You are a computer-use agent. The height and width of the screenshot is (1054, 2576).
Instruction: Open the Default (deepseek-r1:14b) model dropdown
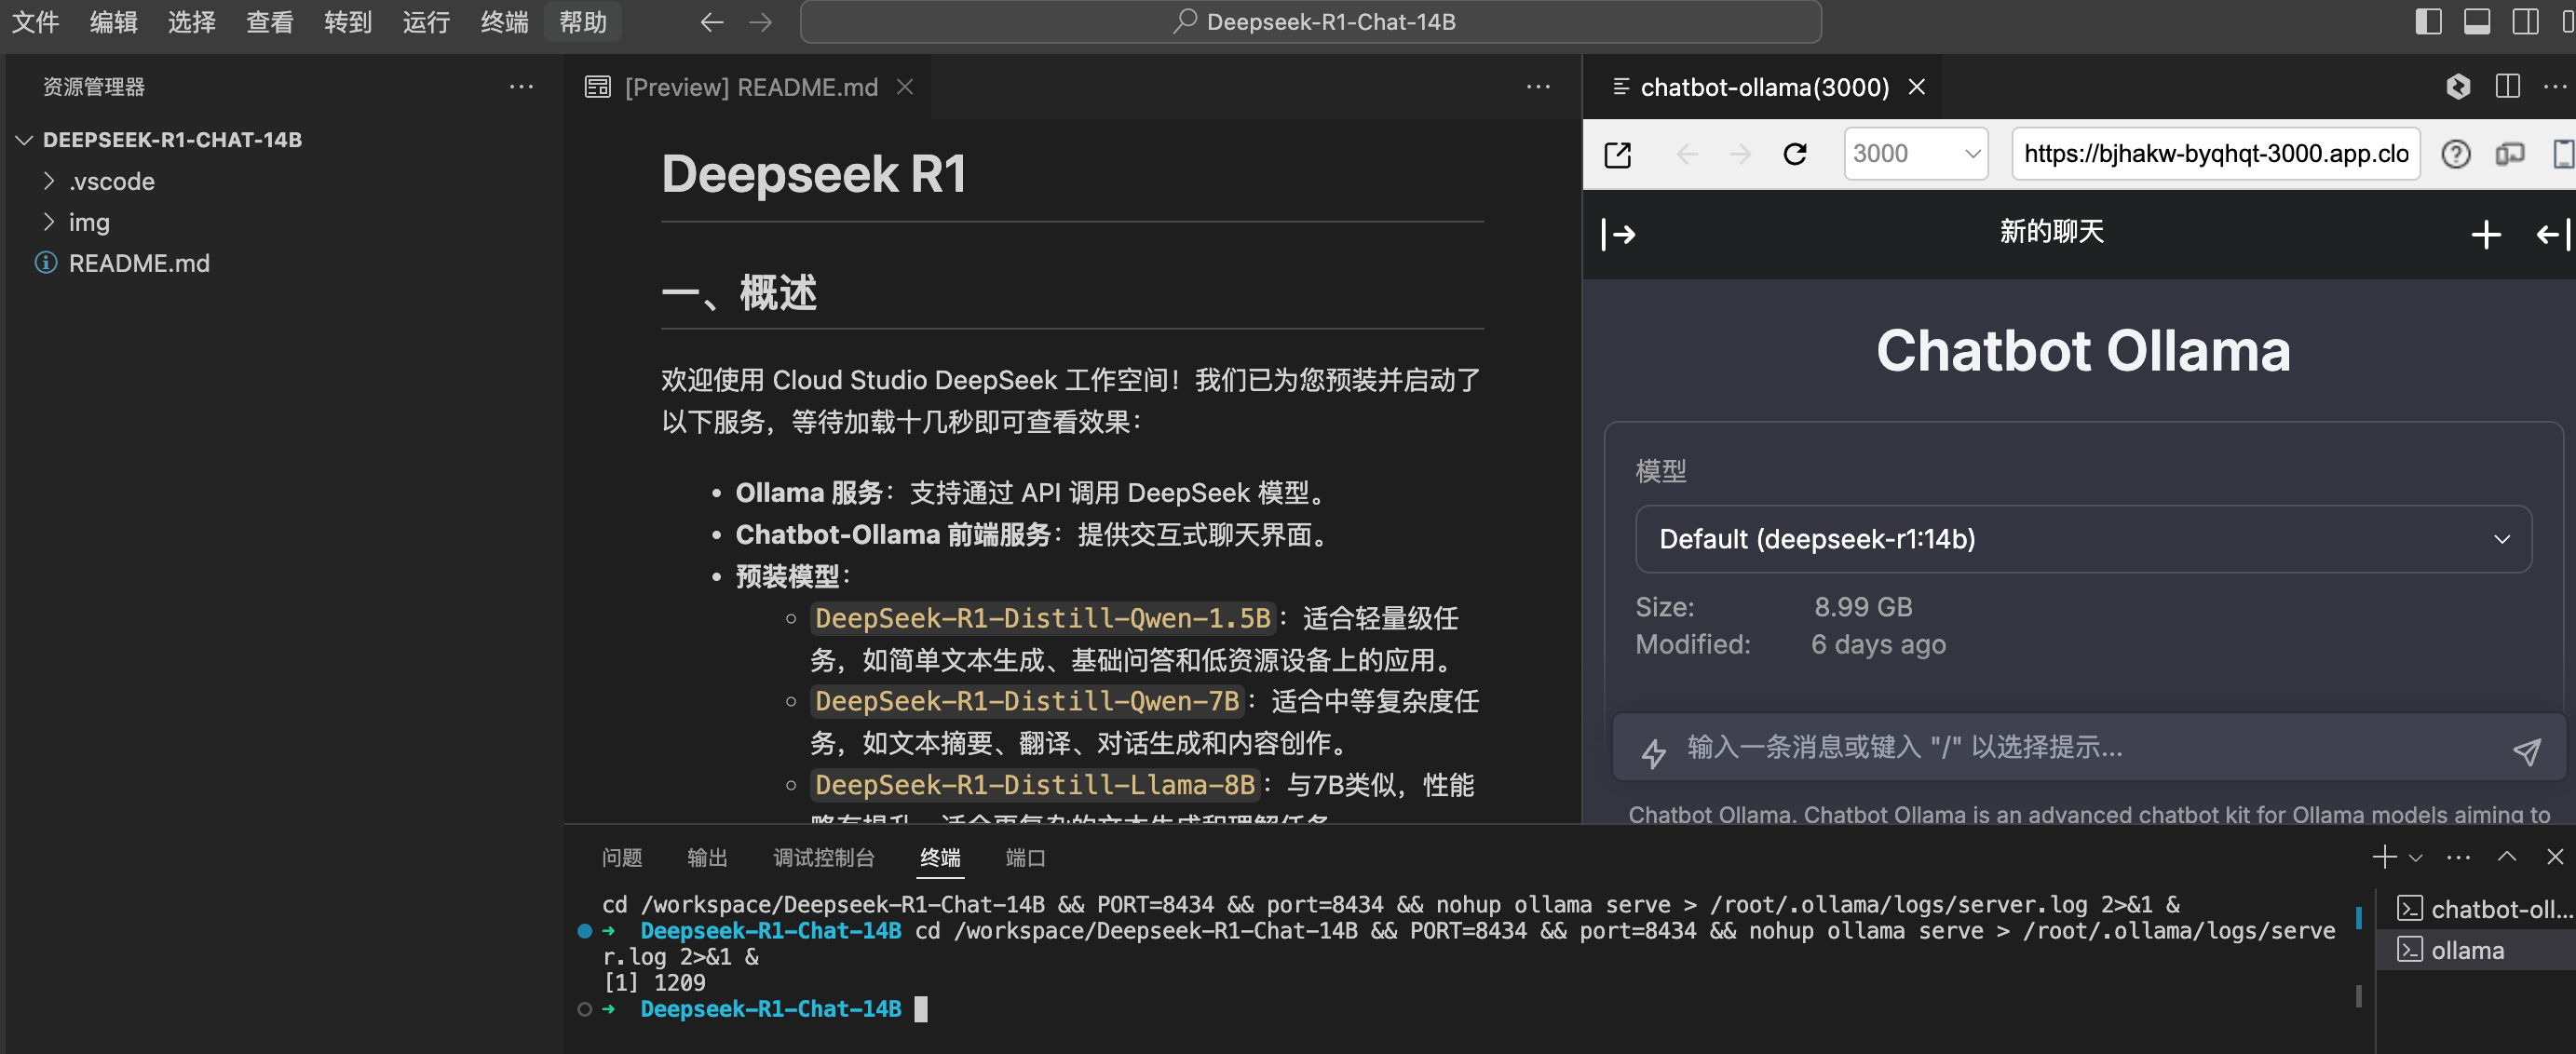[x=2082, y=539]
